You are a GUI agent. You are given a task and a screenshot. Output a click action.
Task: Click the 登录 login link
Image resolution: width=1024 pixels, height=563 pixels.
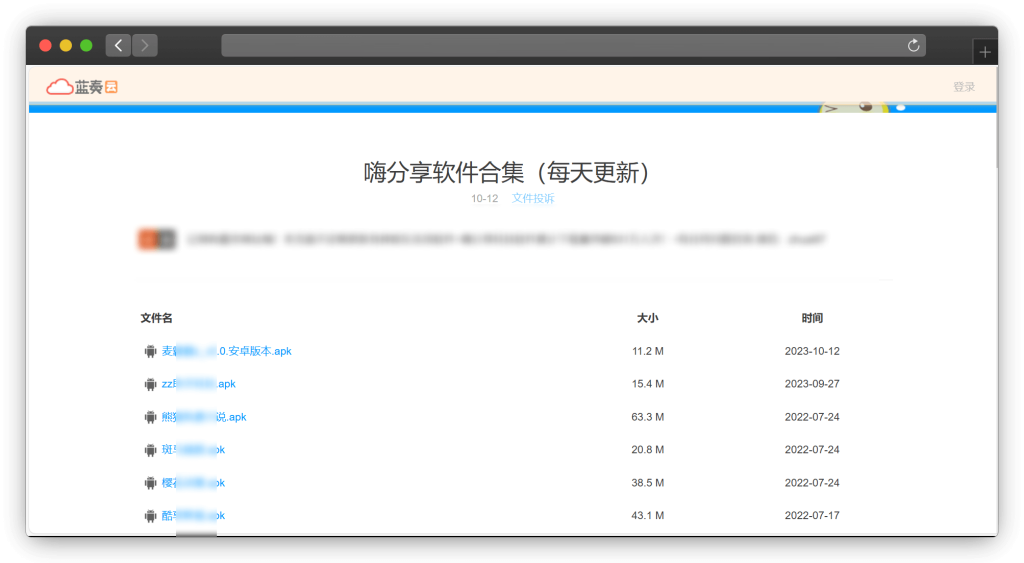pos(963,87)
